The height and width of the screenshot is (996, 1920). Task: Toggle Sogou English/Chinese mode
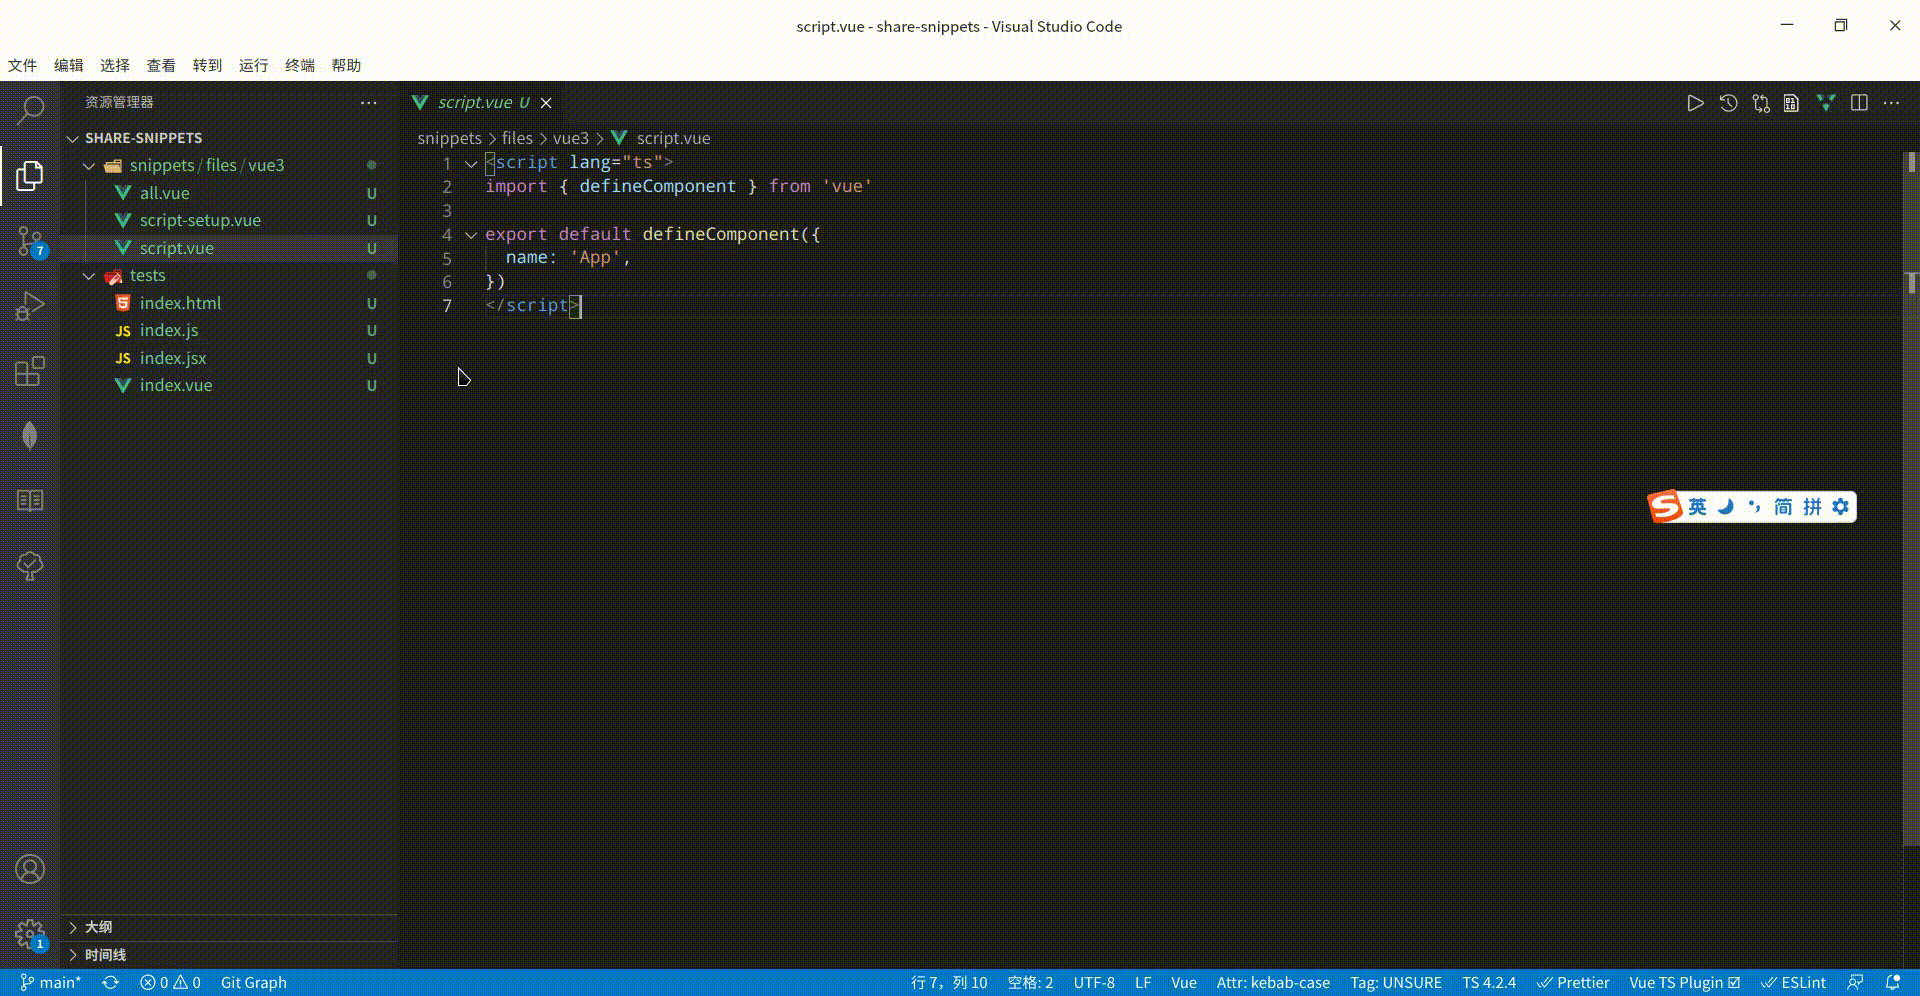(1697, 507)
